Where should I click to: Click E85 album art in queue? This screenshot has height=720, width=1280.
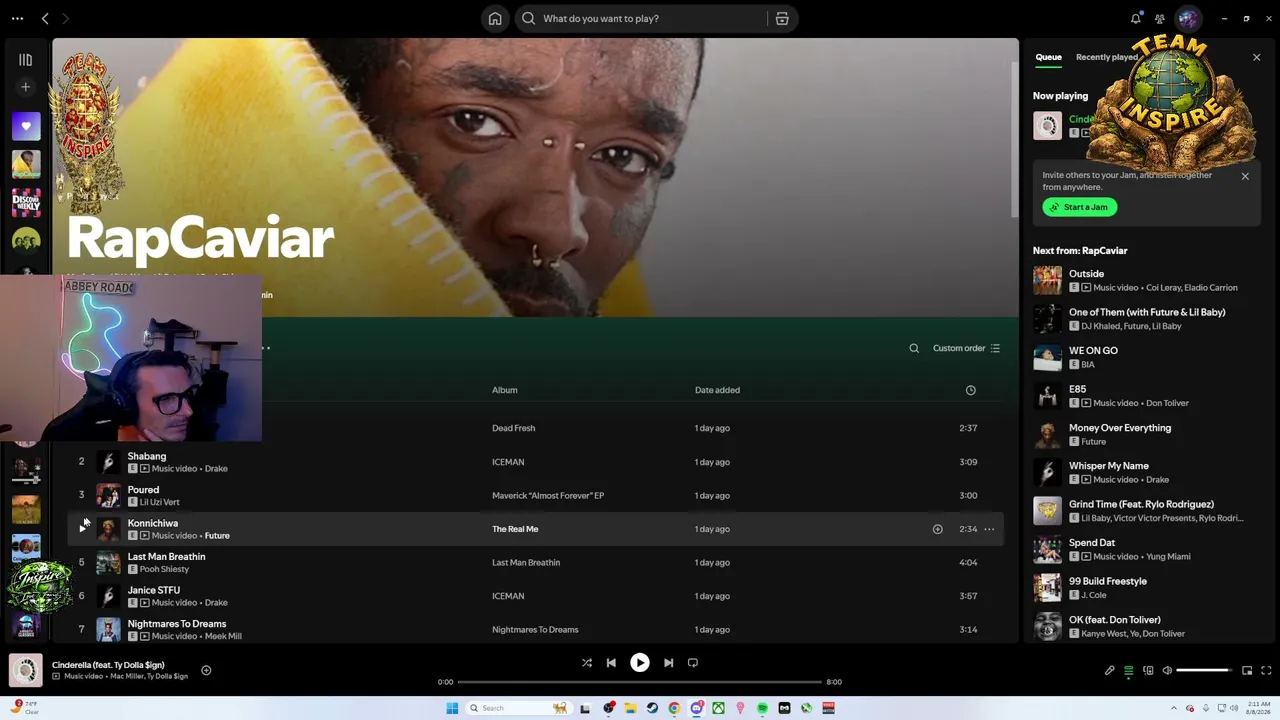[x=1047, y=395]
